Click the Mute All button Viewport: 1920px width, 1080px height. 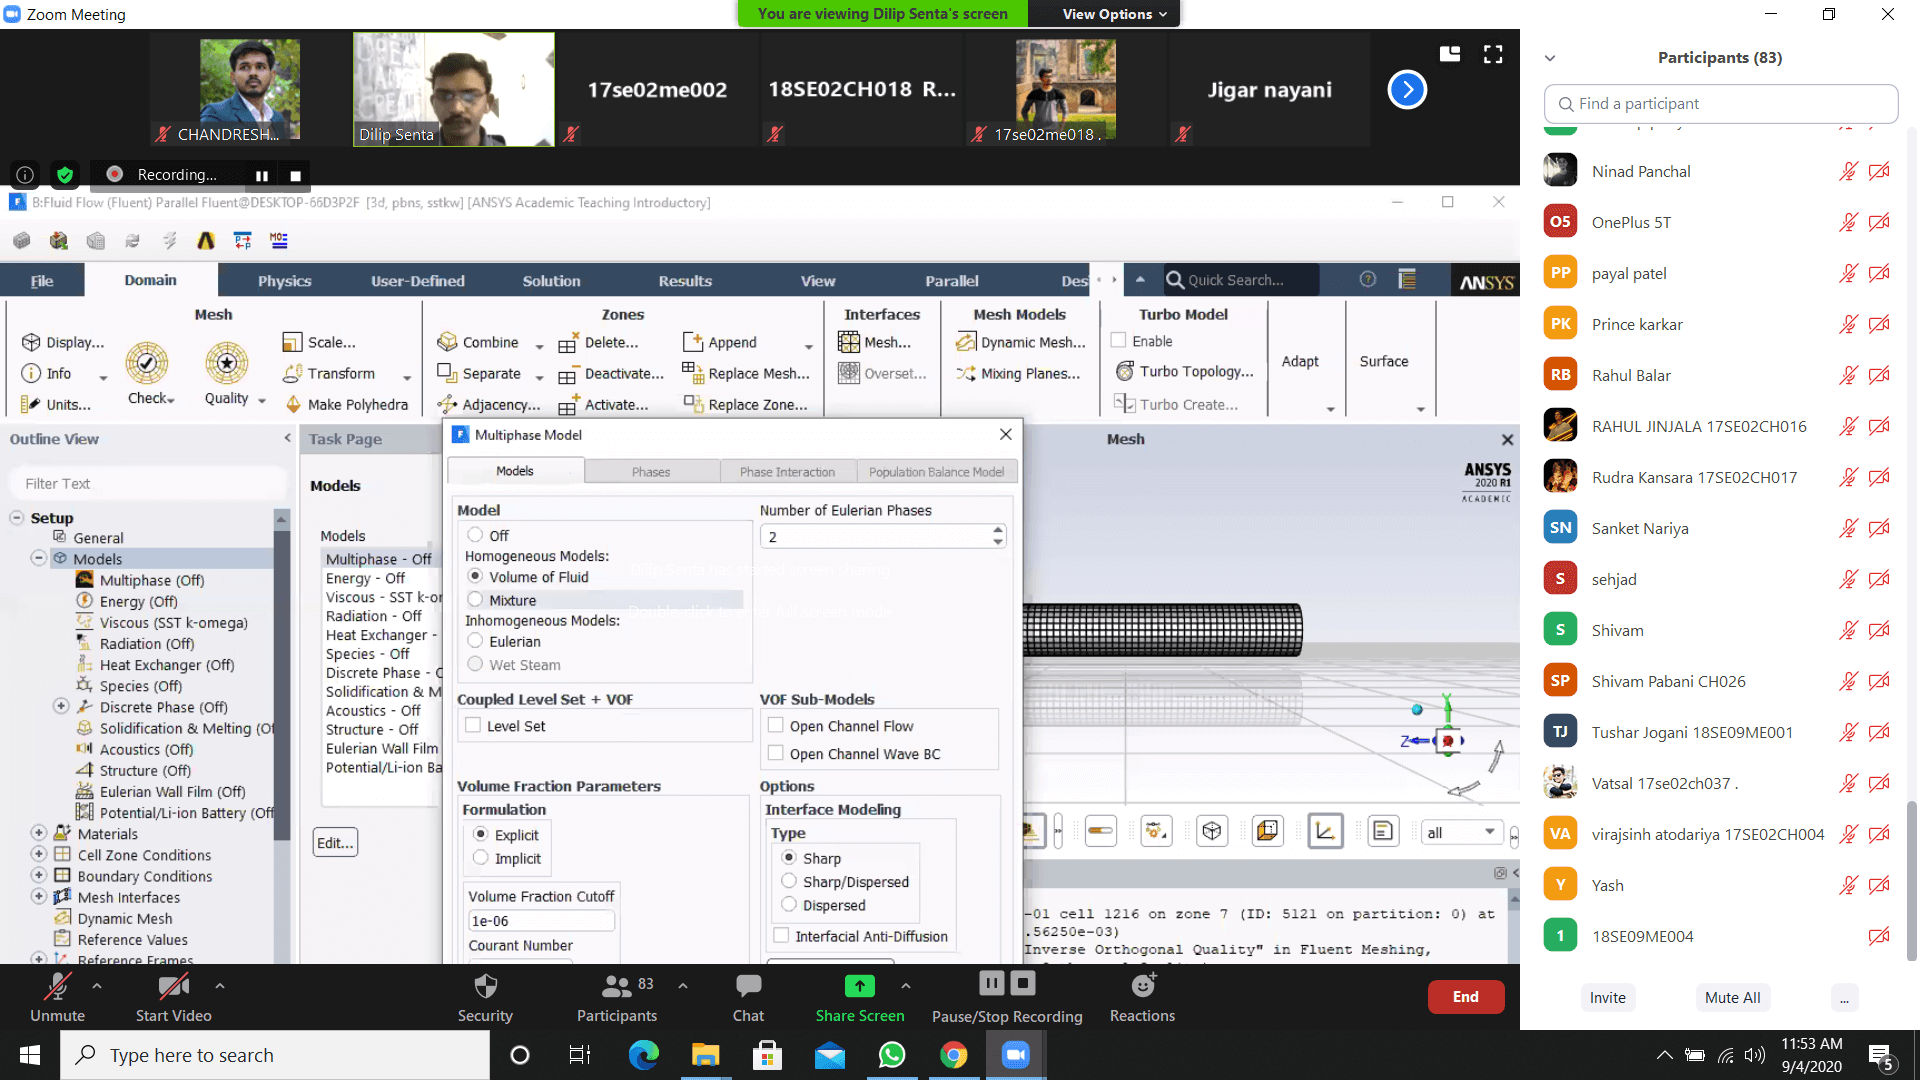click(x=1732, y=997)
